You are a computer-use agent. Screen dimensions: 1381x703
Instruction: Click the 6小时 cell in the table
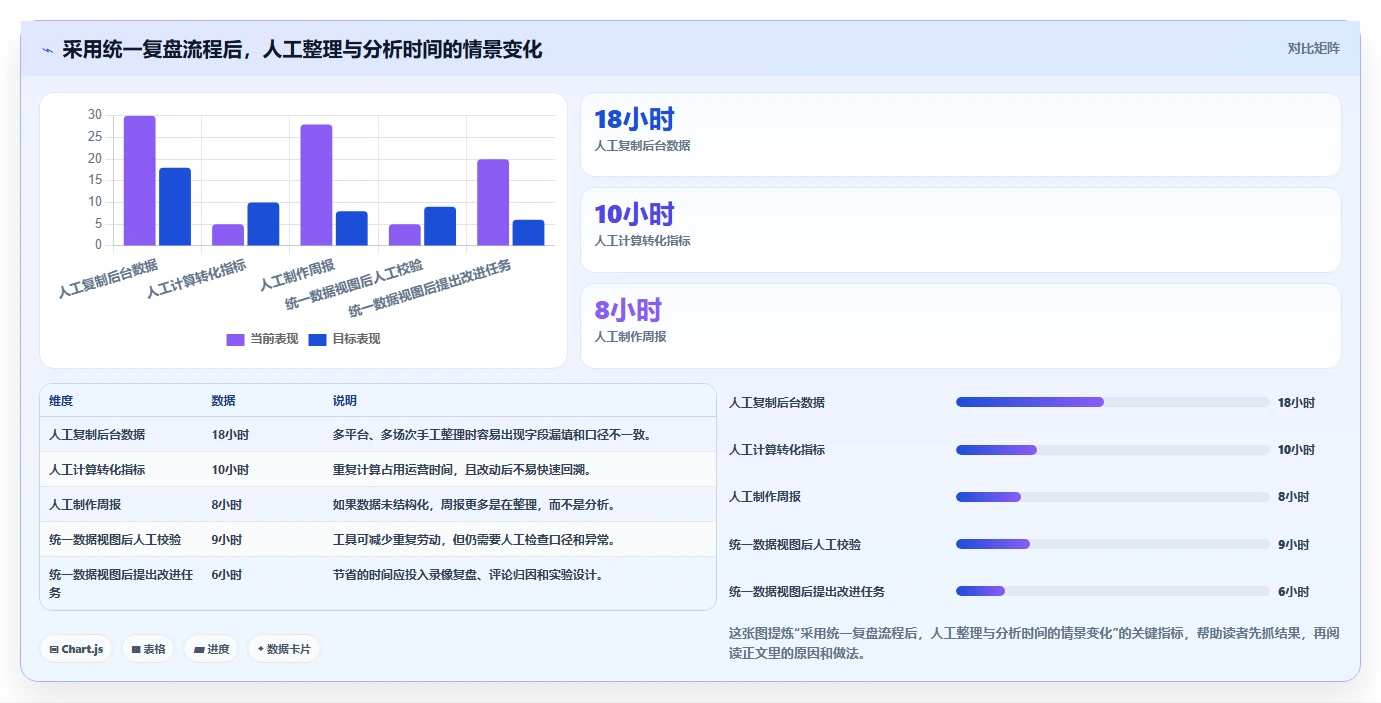click(227, 575)
